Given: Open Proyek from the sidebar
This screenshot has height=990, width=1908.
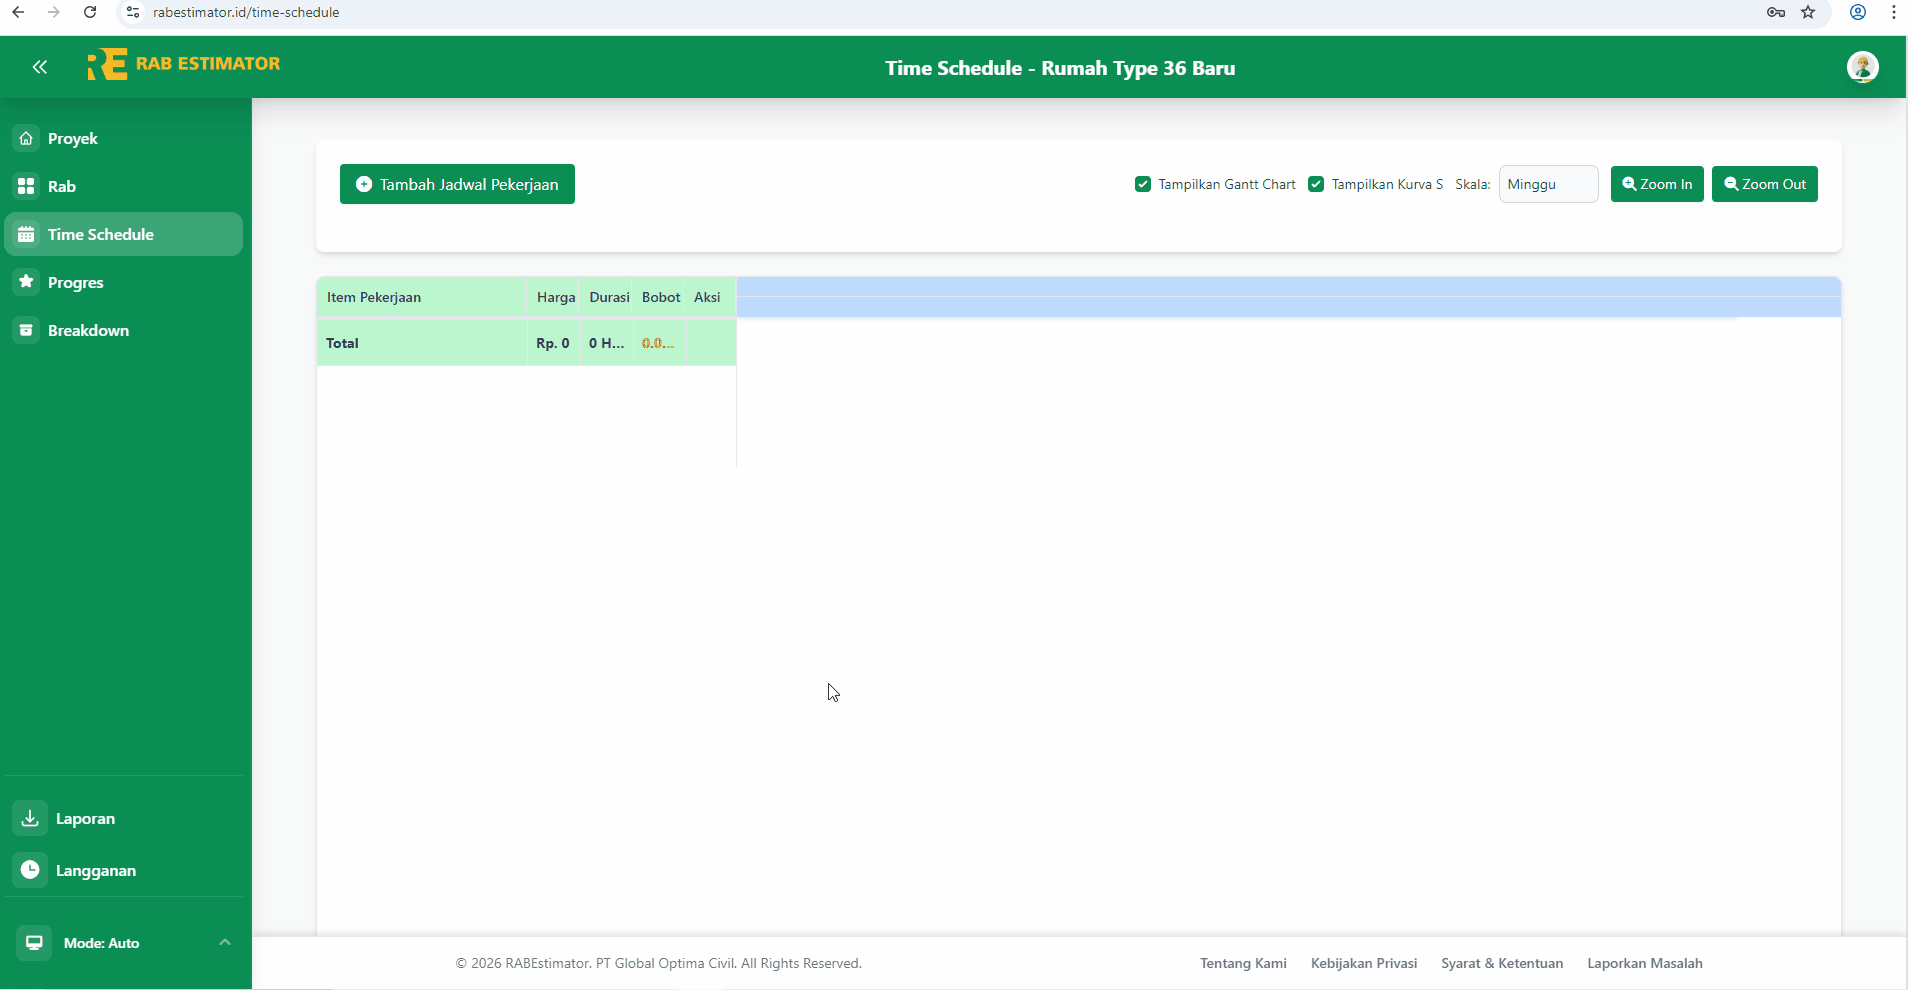Looking at the screenshot, I should tap(72, 138).
